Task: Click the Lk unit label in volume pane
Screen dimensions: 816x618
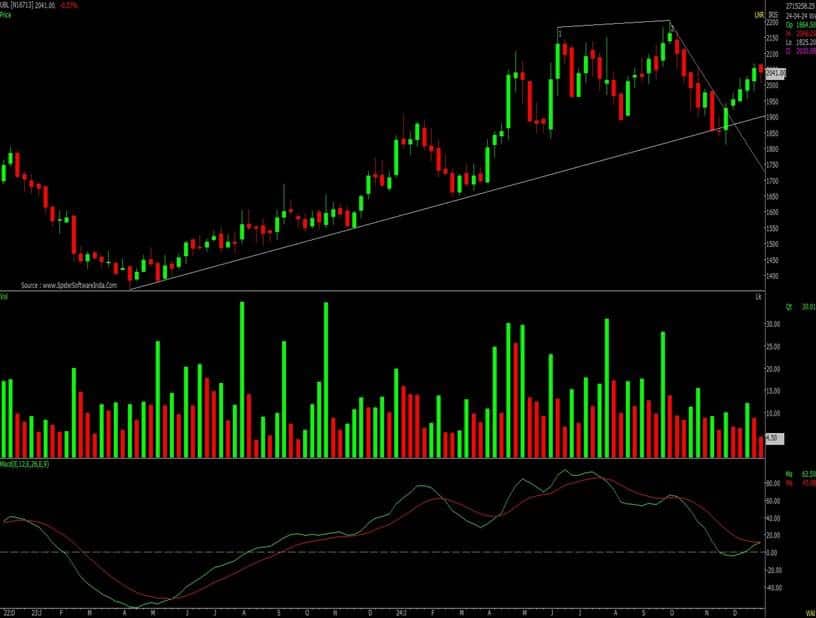Action: click(759, 297)
